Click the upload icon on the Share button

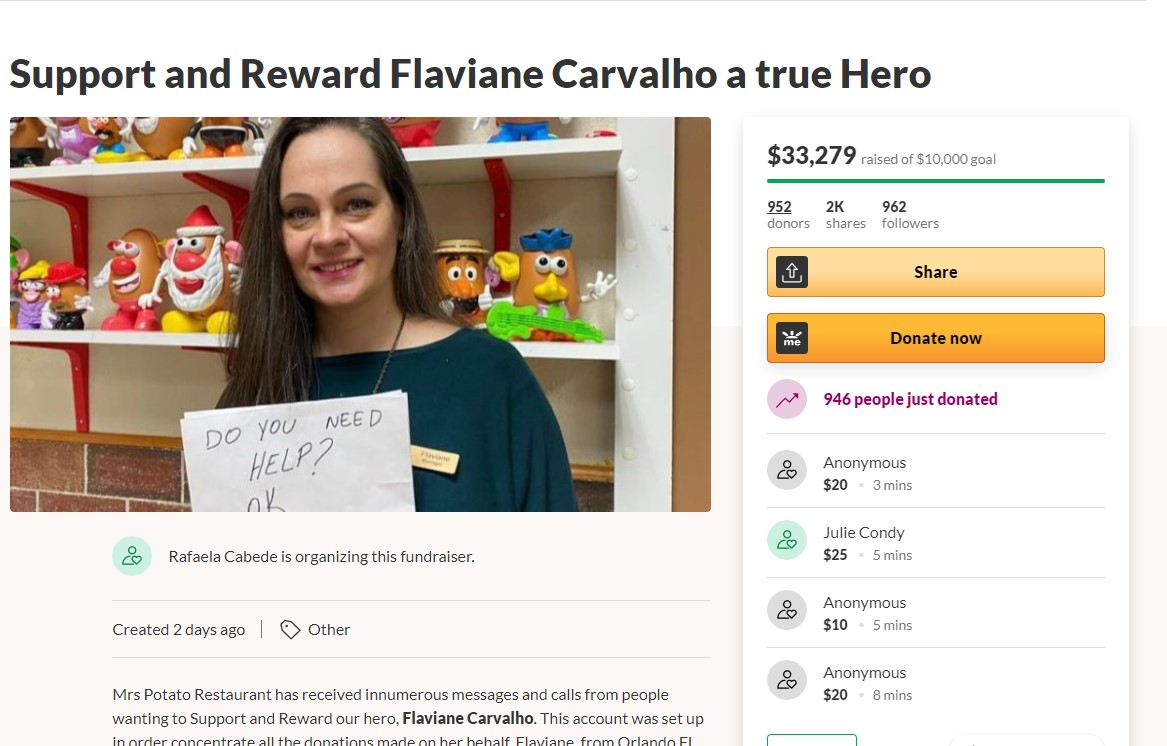point(792,272)
